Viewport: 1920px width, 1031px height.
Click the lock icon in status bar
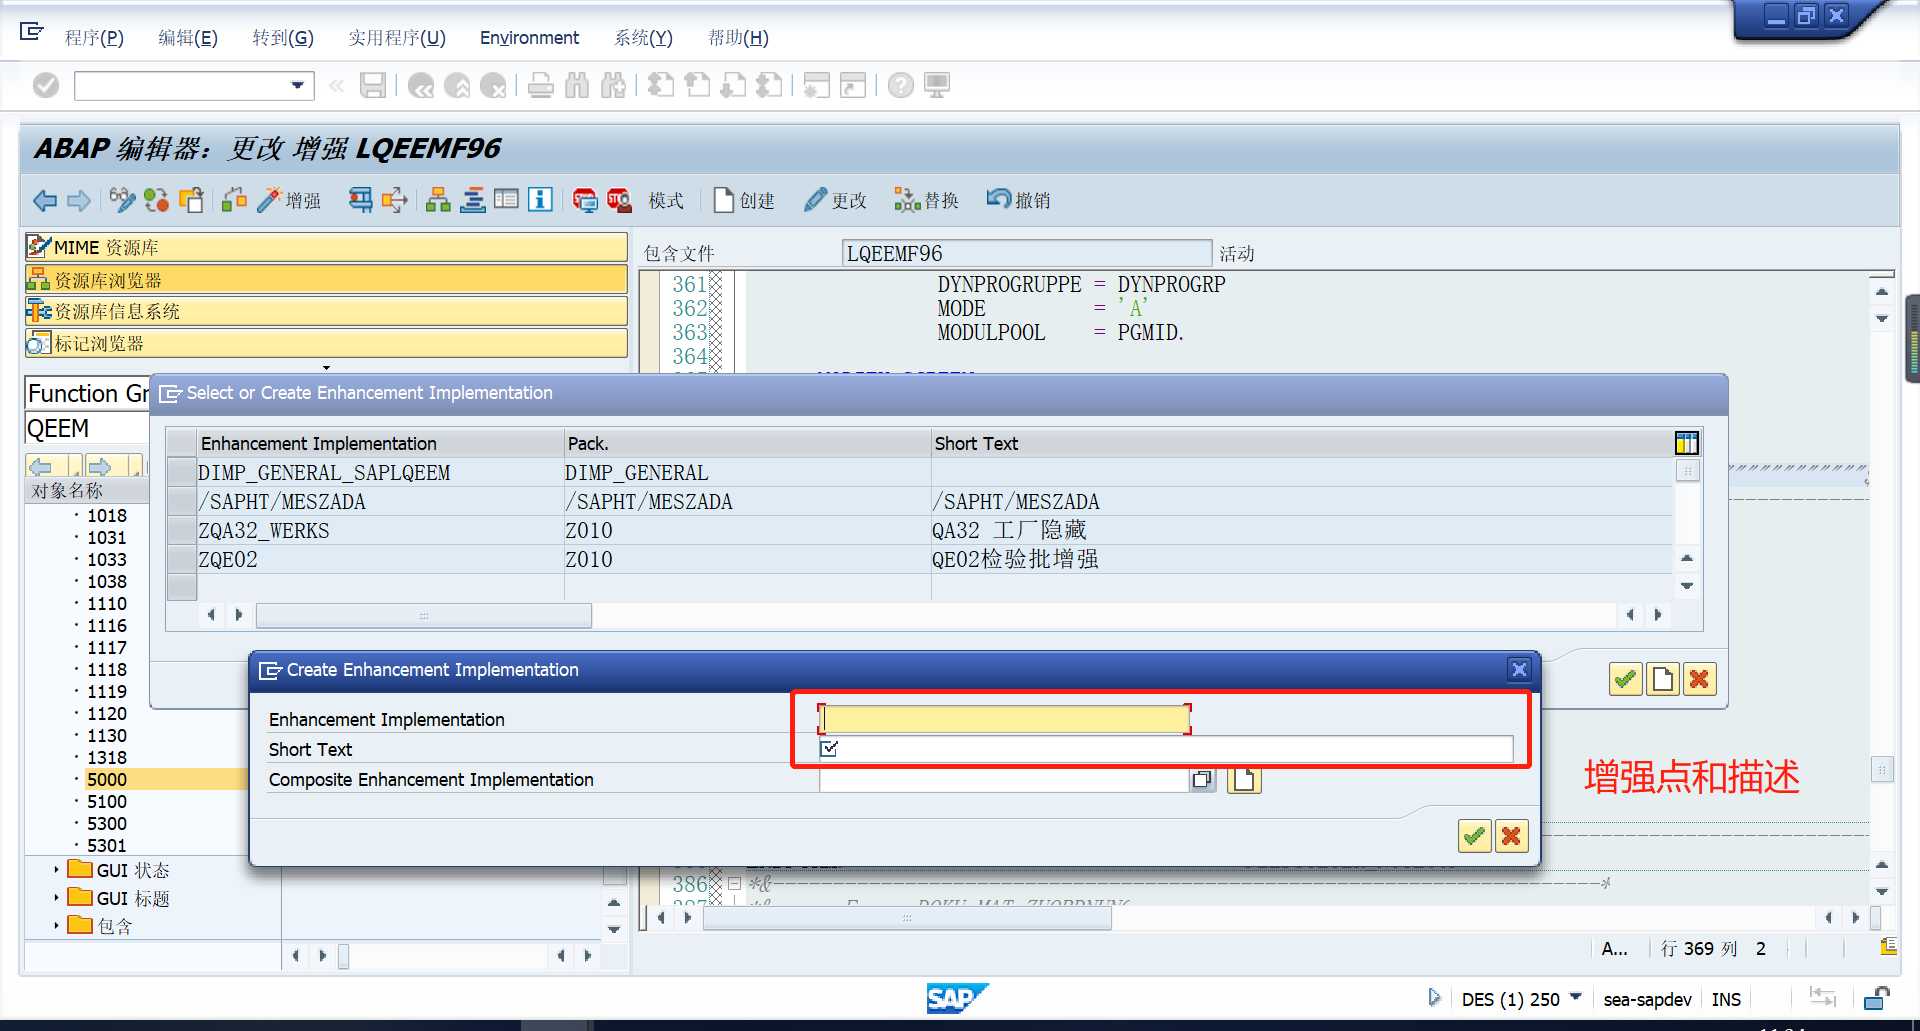tap(1877, 998)
